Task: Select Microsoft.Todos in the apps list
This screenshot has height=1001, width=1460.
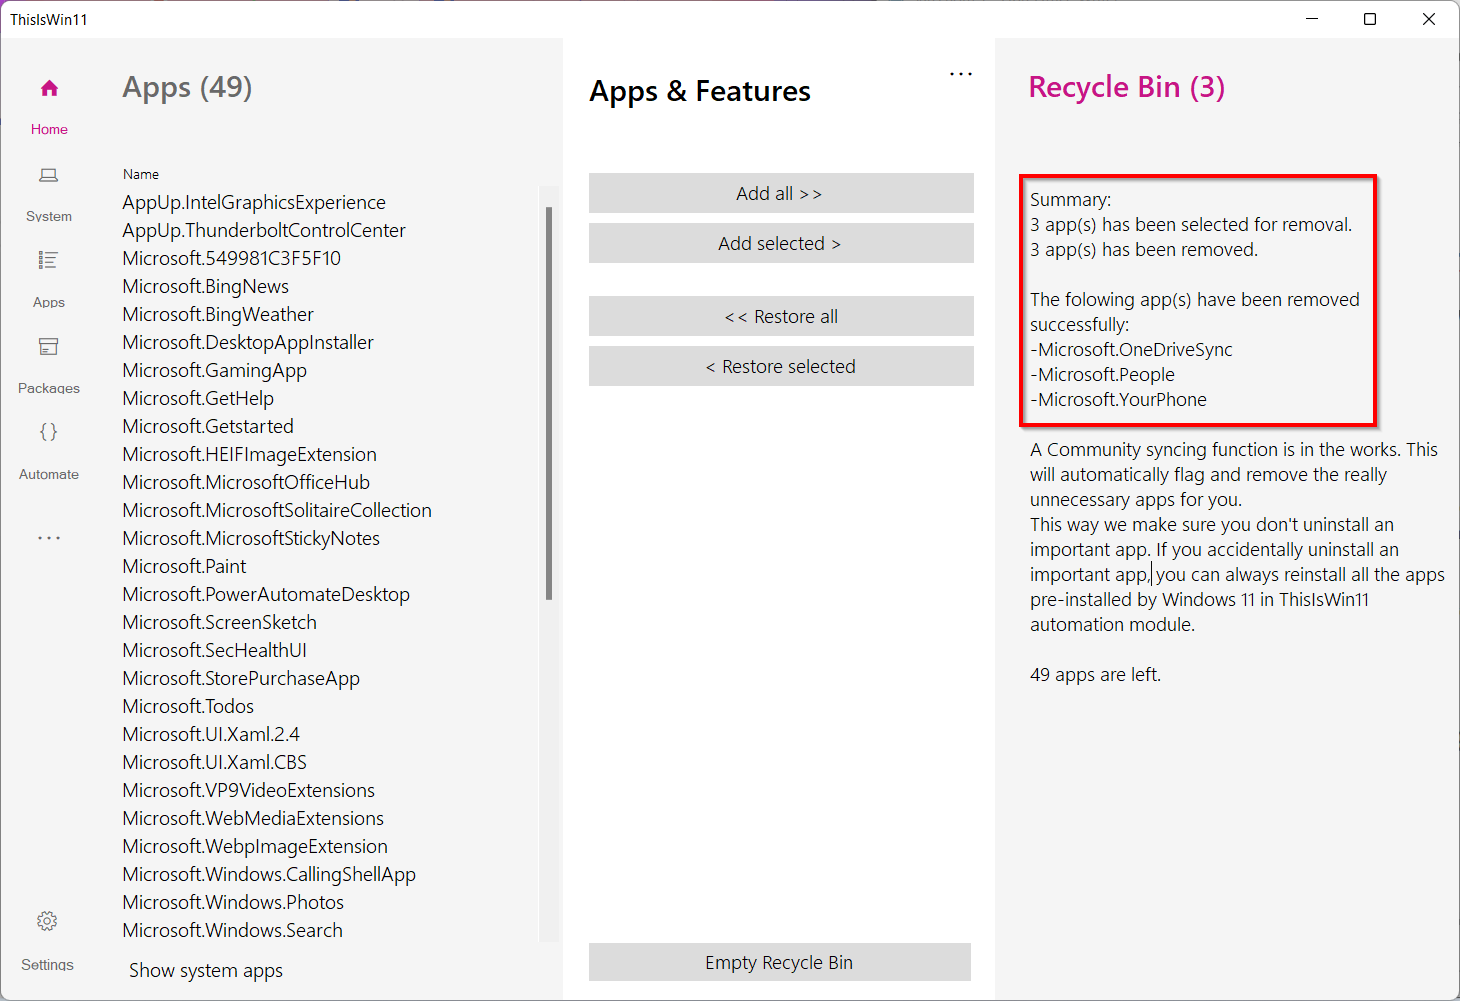Action: pyautogui.click(x=188, y=707)
